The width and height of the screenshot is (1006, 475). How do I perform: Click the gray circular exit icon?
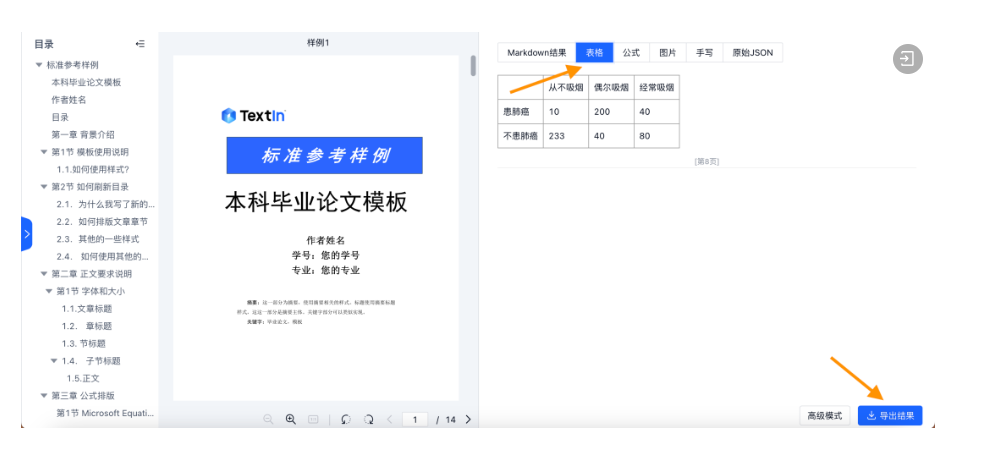(907, 59)
